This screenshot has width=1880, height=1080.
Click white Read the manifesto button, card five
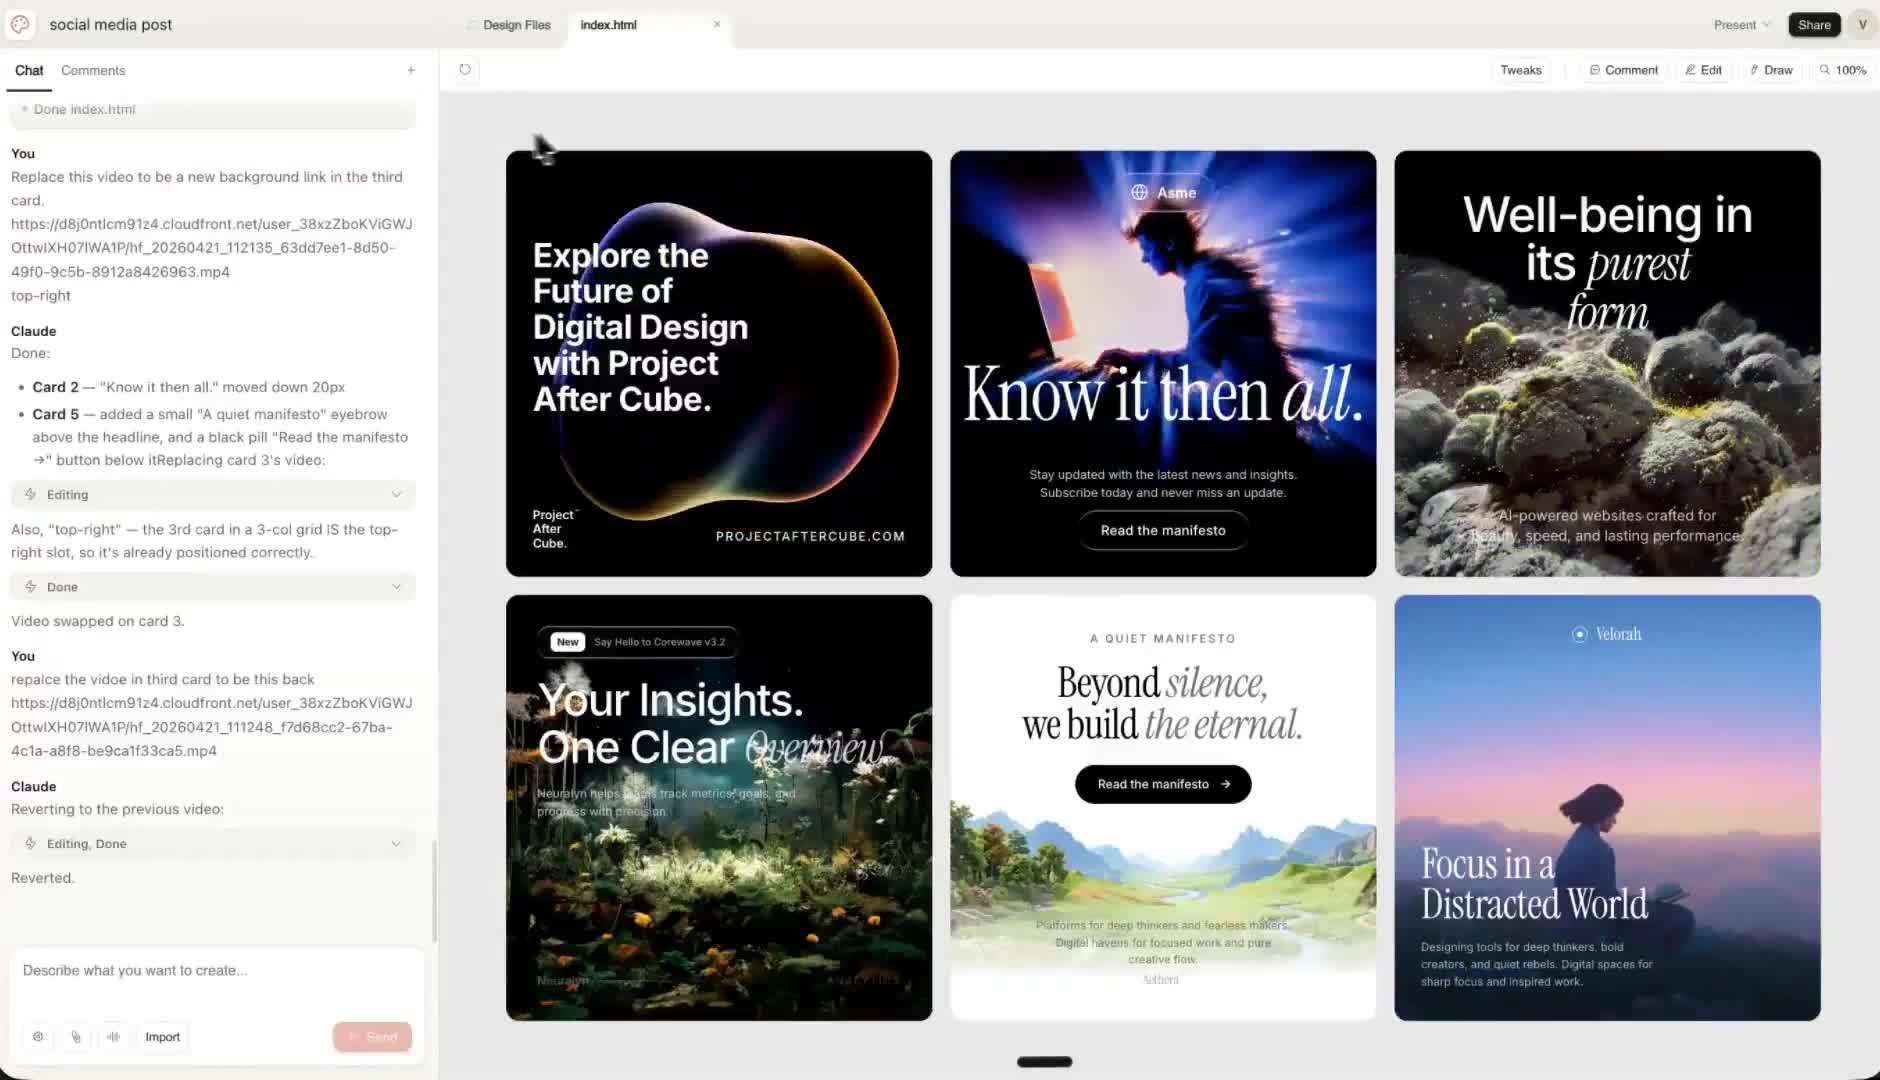click(1163, 784)
